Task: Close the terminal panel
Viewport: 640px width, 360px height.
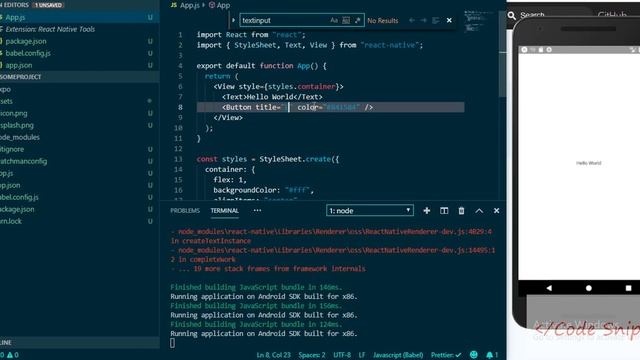Action: point(496,211)
